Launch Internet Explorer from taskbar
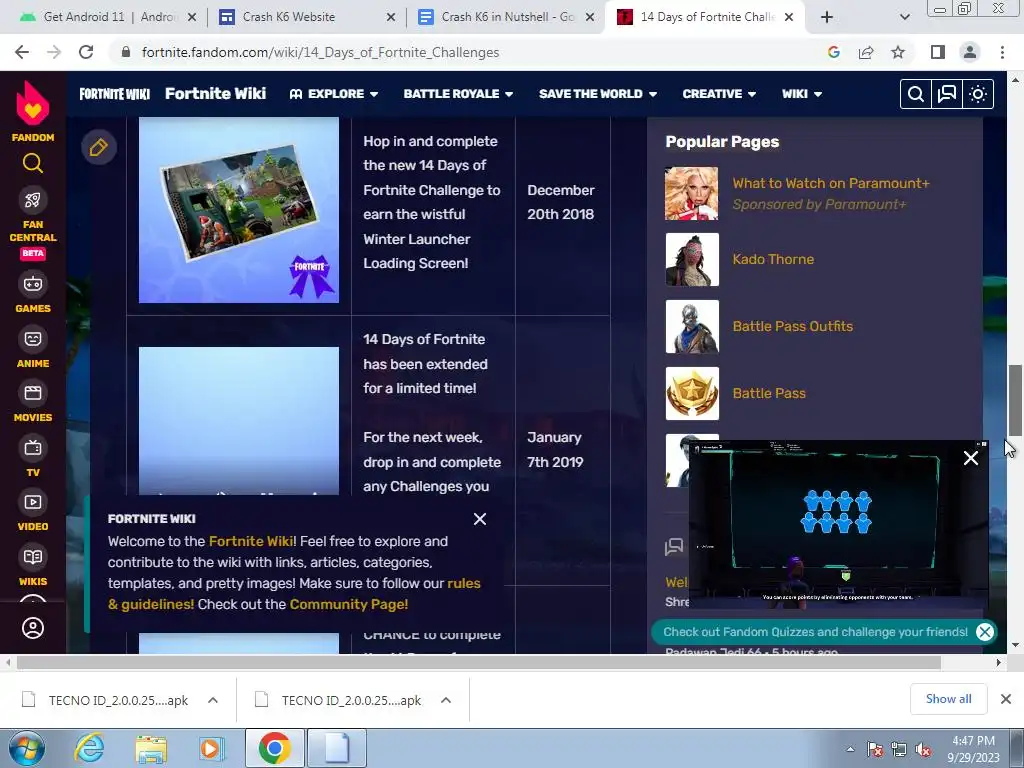The image size is (1024, 768). [x=89, y=748]
